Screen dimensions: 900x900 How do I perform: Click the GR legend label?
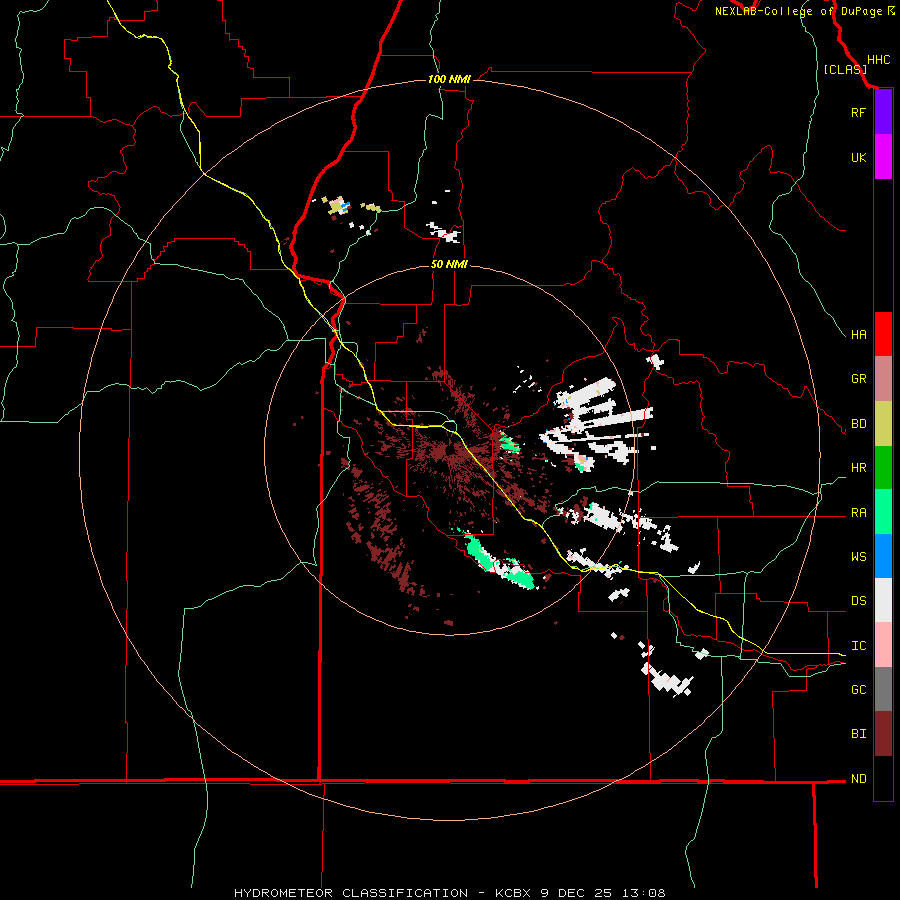pos(858,379)
